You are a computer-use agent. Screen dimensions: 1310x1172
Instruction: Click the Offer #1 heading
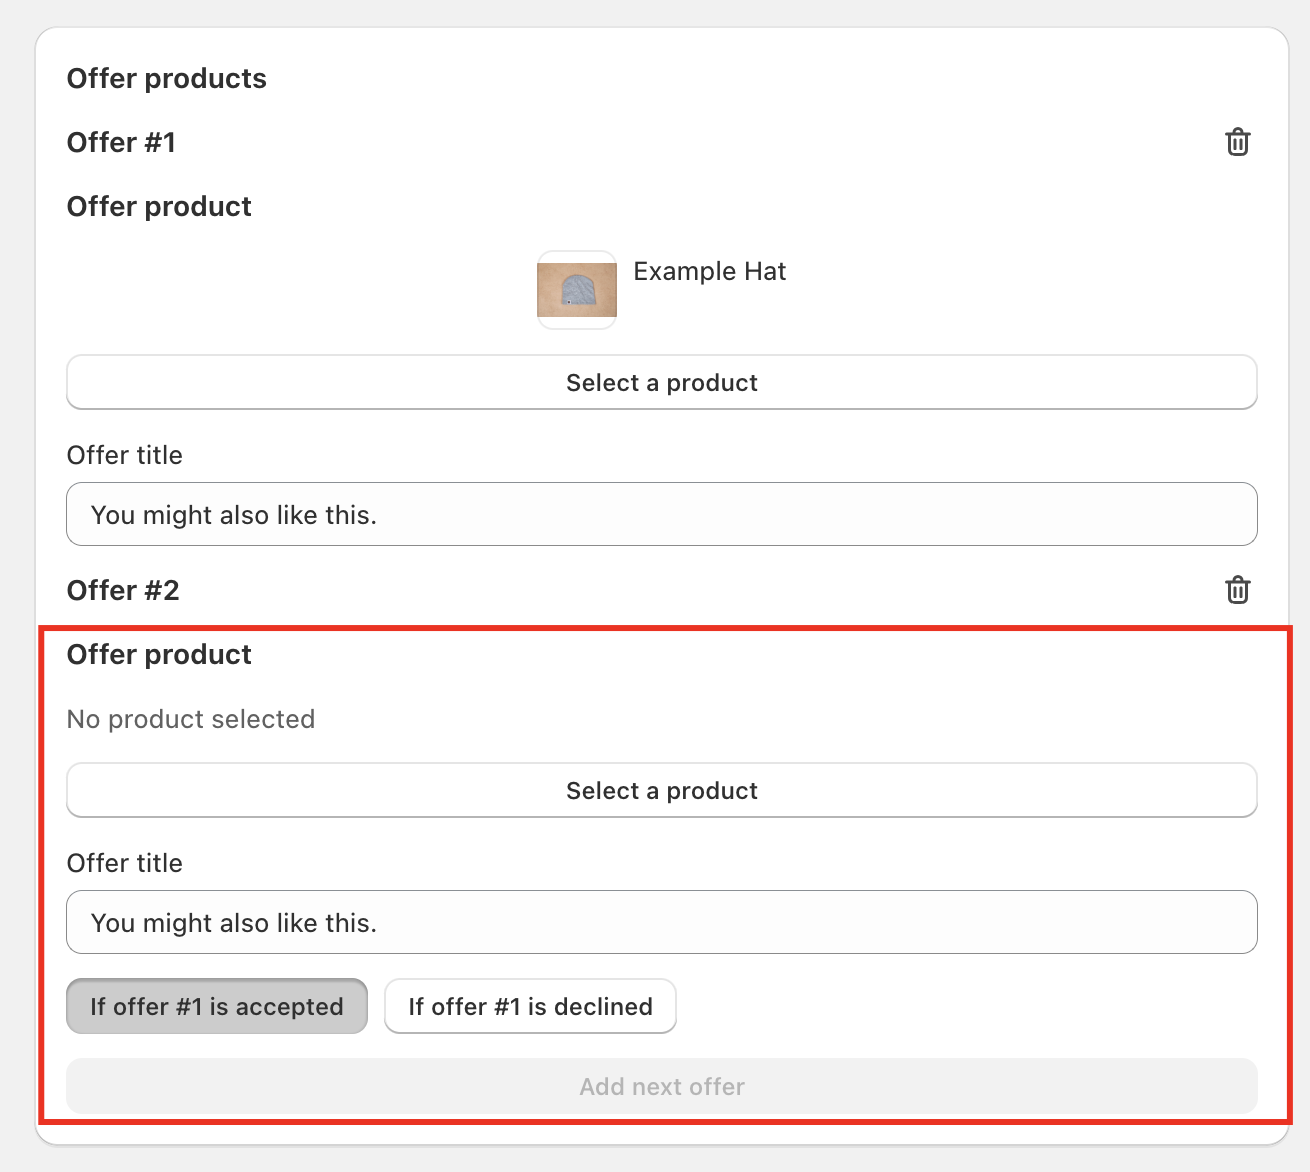[x=121, y=143]
